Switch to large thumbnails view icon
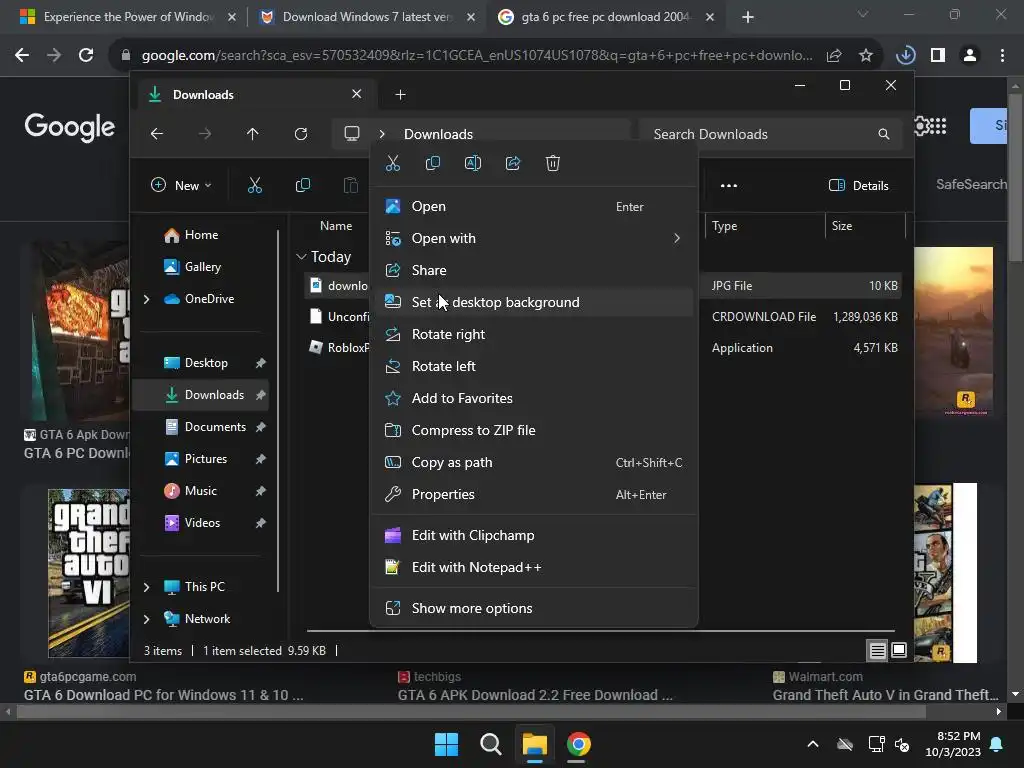The image size is (1024, 768). pos(899,650)
